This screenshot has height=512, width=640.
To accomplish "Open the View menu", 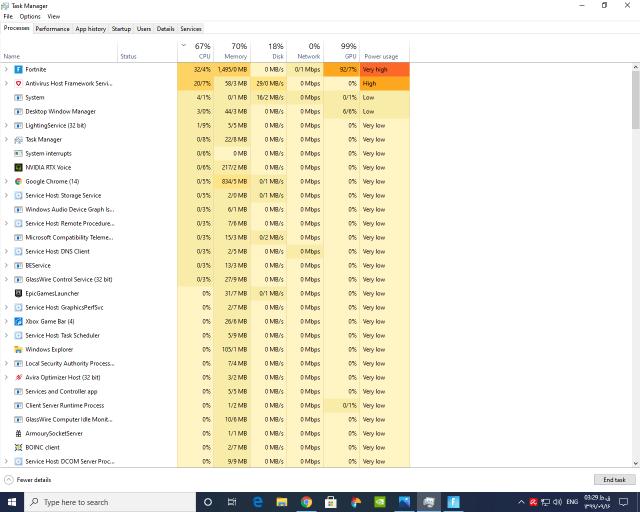I will [x=53, y=17].
